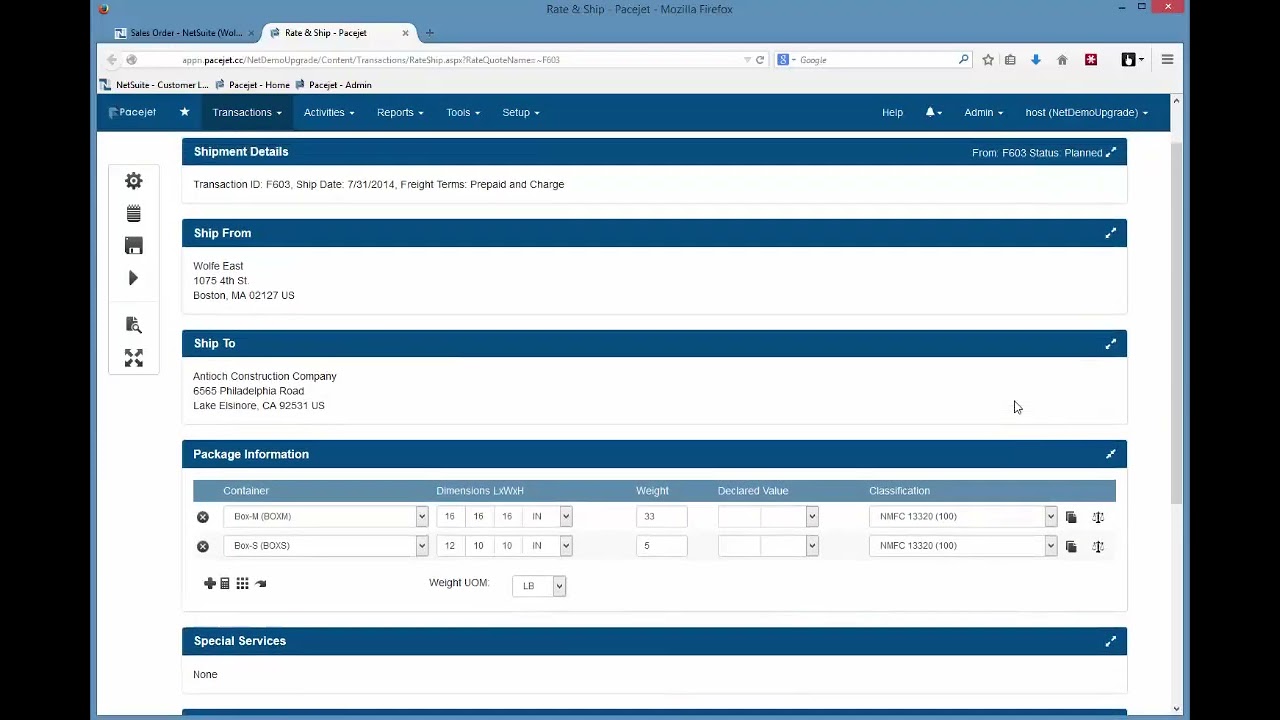Open a new browser tab
Image resolution: width=1280 pixels, height=720 pixels.
pyautogui.click(x=430, y=33)
